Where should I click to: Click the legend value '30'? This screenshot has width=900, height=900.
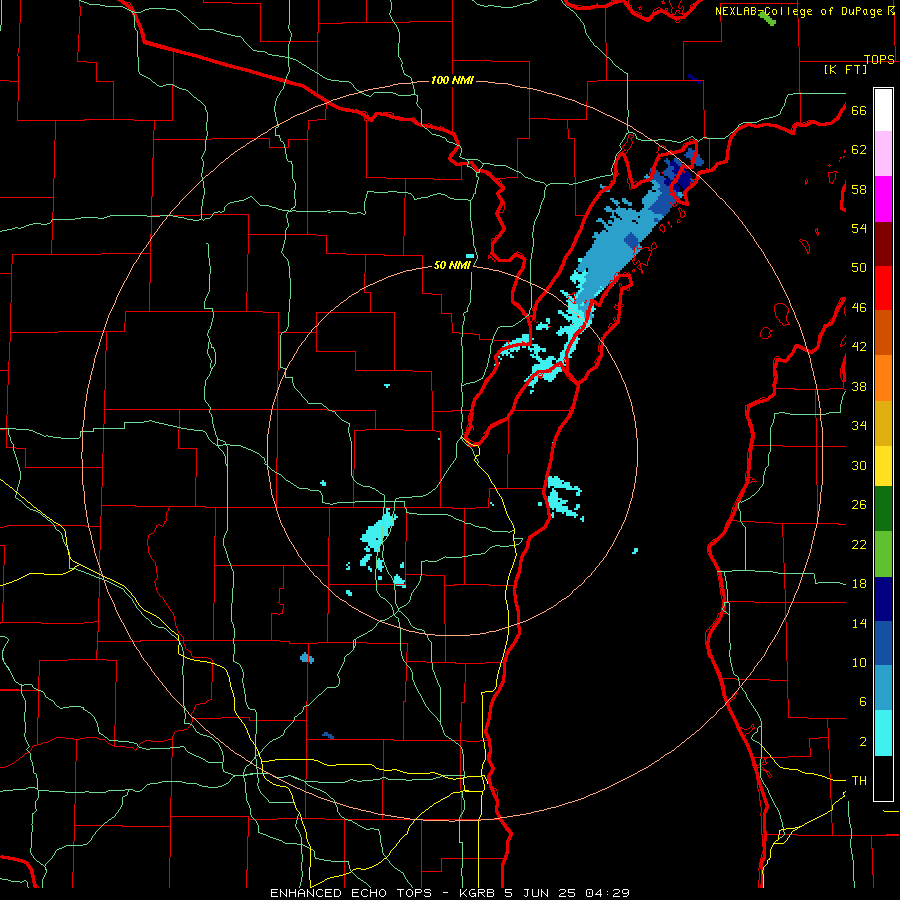[859, 465]
